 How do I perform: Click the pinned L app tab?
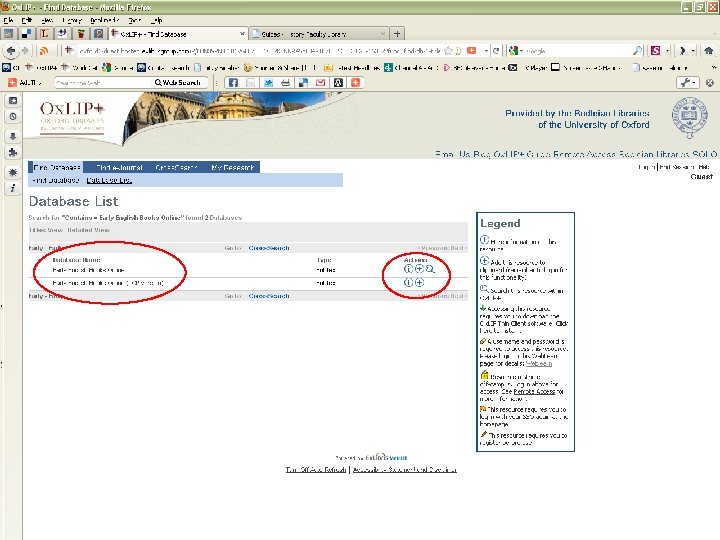[44, 34]
